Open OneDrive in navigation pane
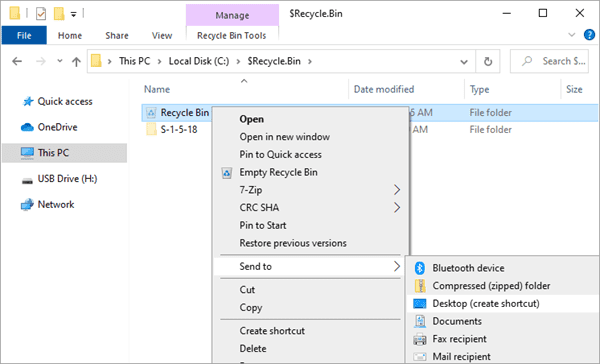 (49, 127)
